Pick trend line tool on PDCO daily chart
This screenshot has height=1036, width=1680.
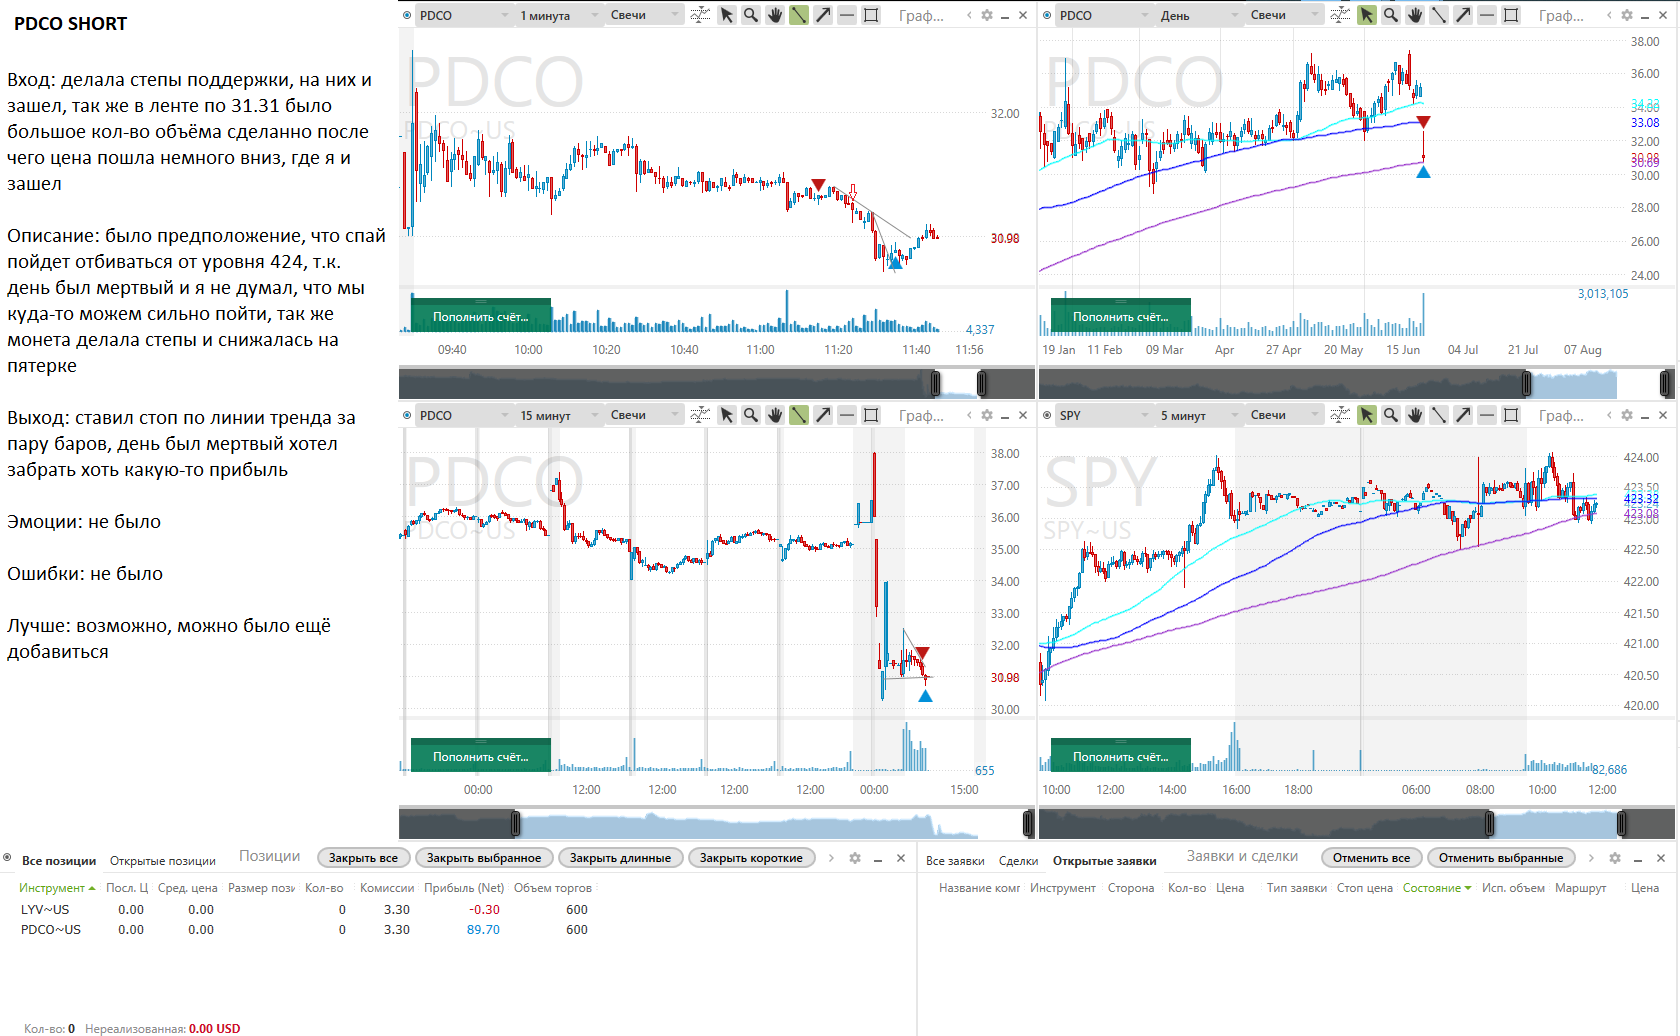click(x=1439, y=15)
